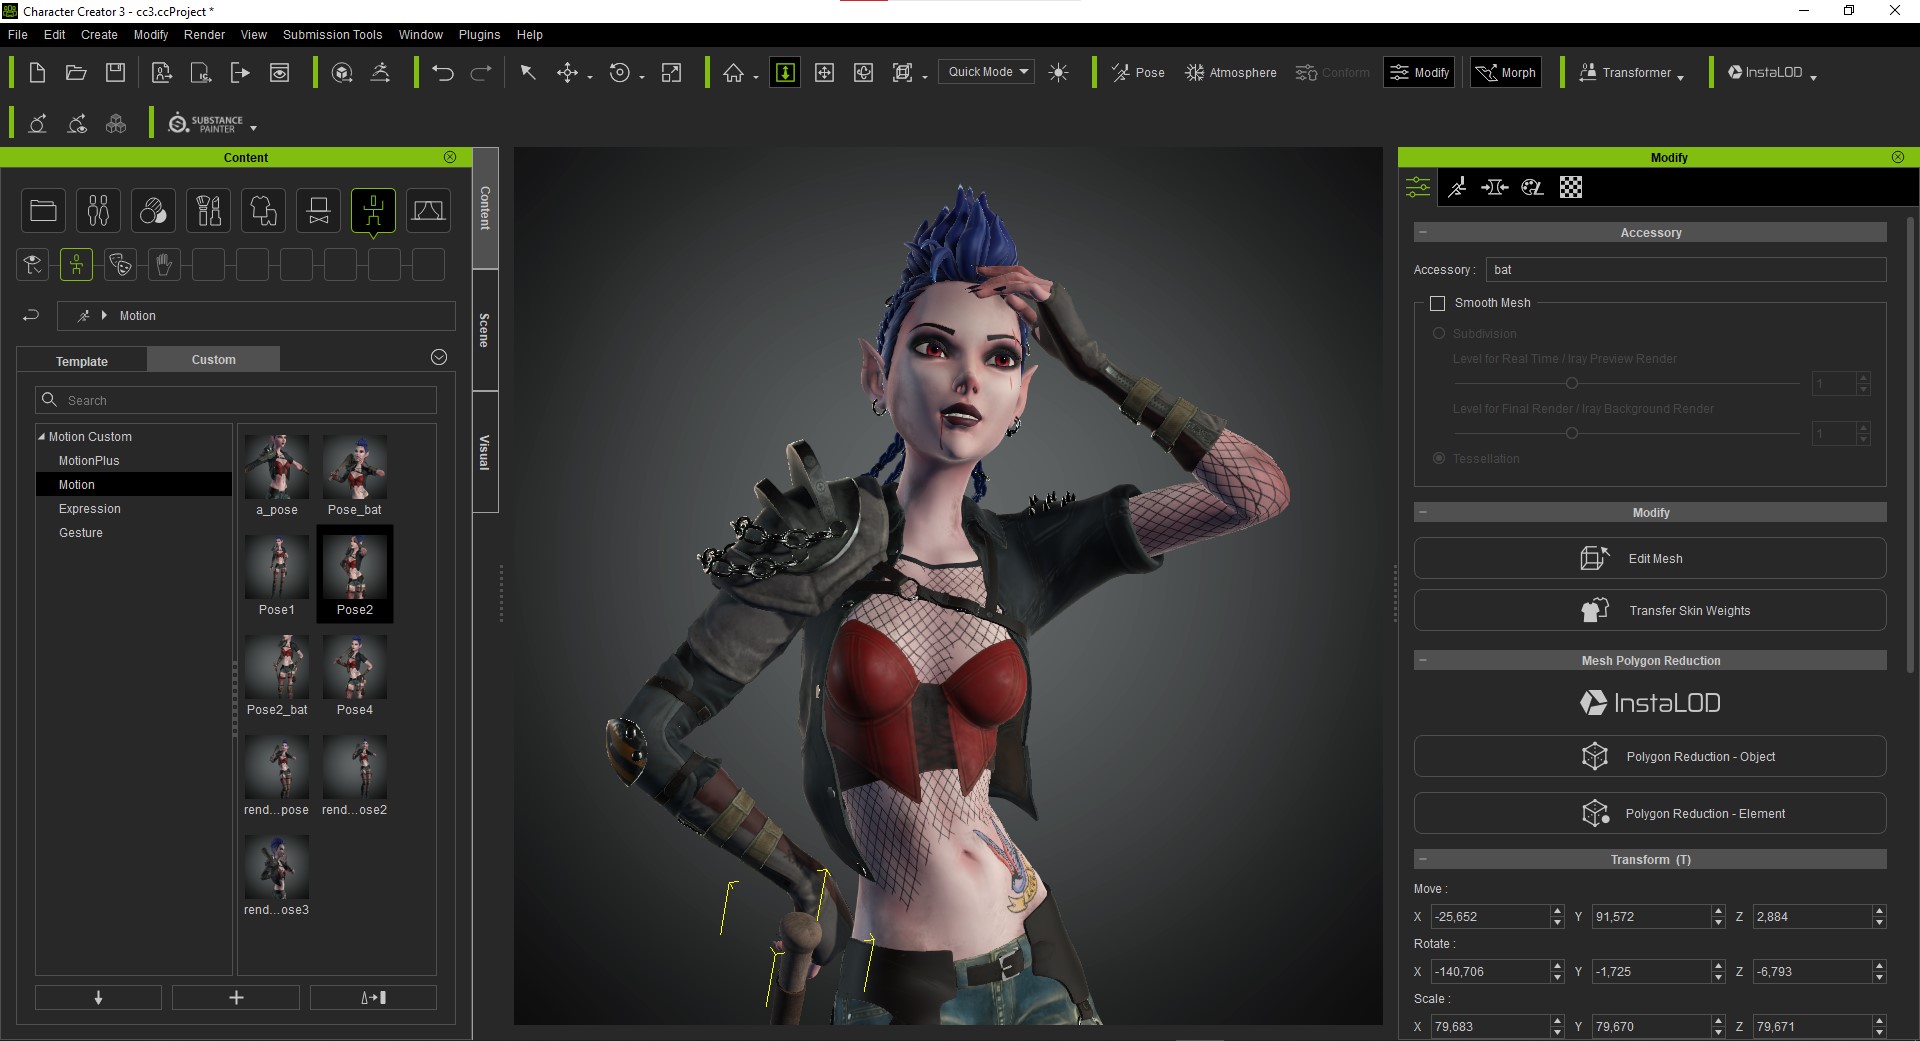Switch to the Visual side tab
The width and height of the screenshot is (1920, 1041).
point(485,452)
